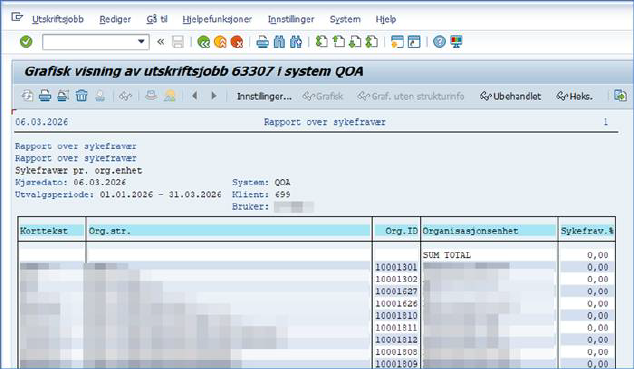
Task: Click the Klient: 699 text
Action: tap(261, 194)
